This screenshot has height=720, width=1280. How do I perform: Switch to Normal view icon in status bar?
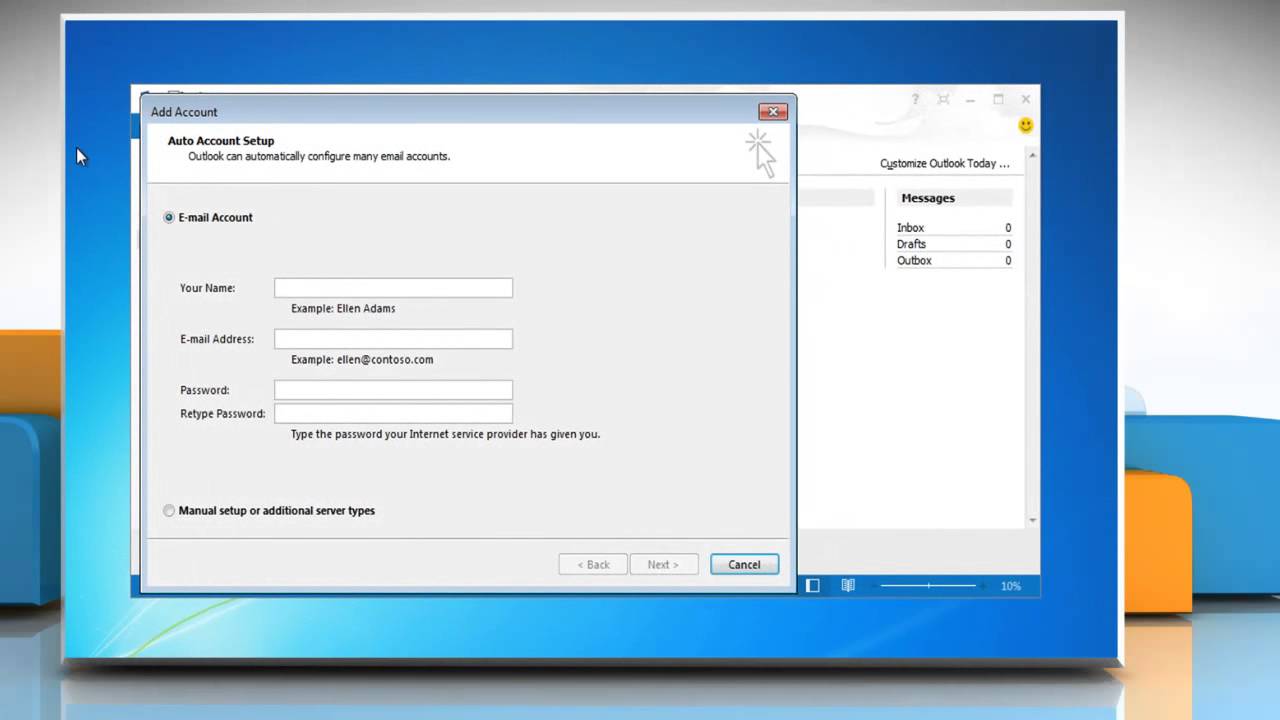[x=812, y=585]
